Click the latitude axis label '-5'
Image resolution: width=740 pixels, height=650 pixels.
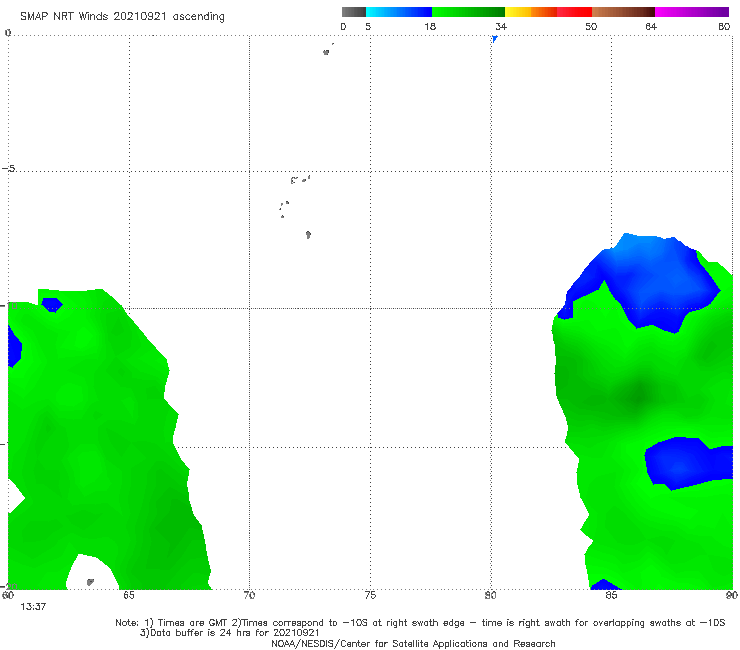9,169
